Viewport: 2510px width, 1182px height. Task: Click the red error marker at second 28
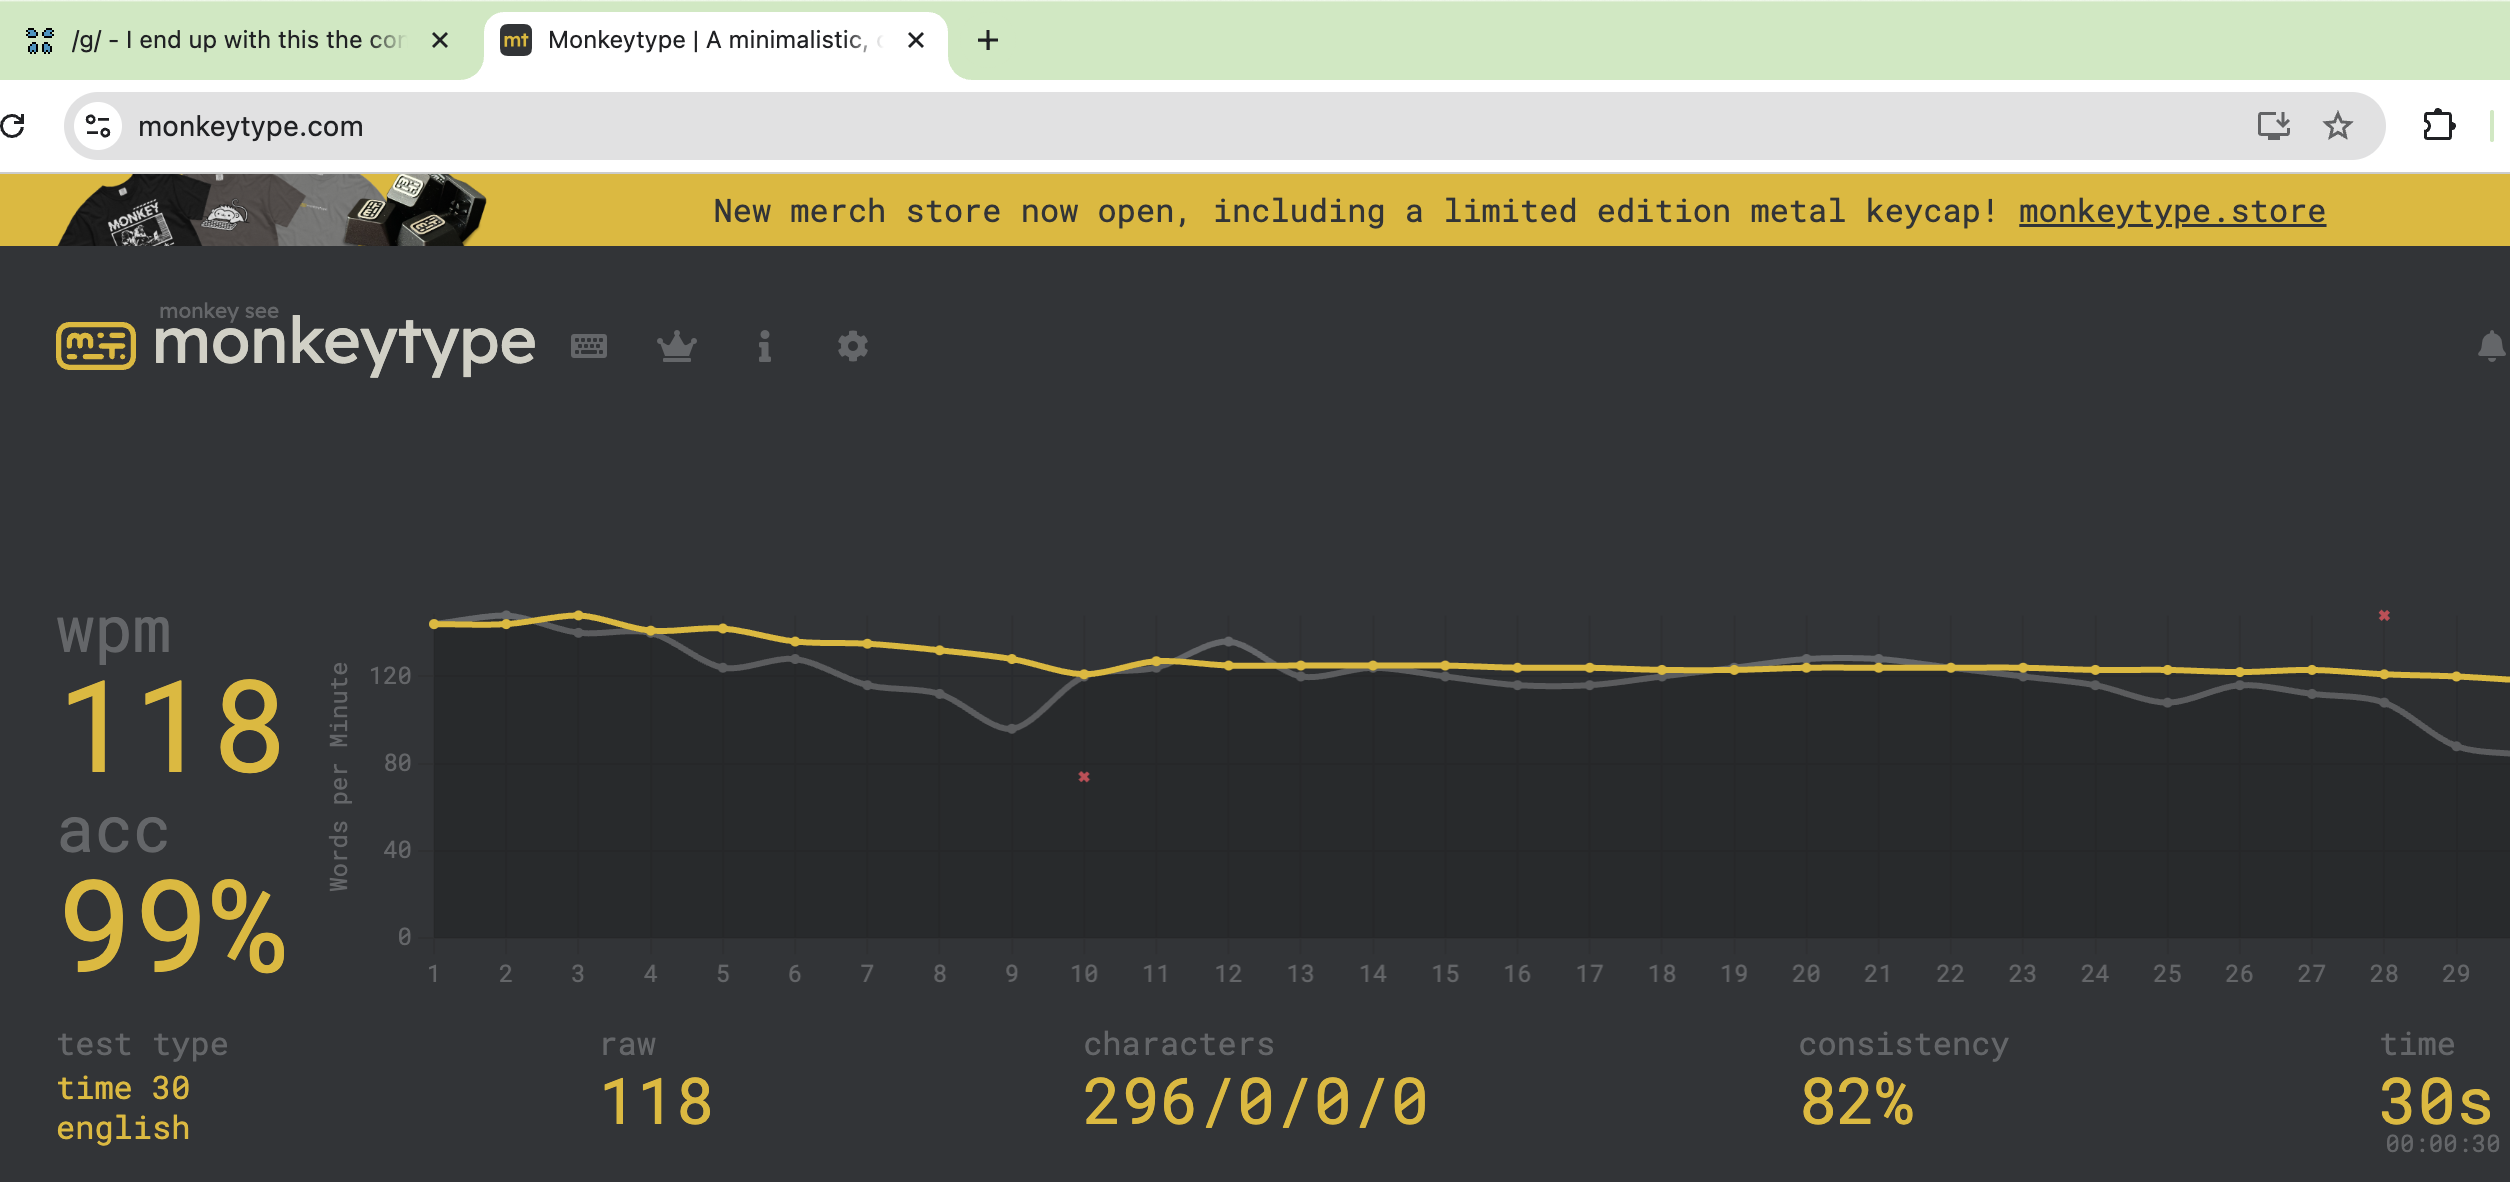(2384, 615)
